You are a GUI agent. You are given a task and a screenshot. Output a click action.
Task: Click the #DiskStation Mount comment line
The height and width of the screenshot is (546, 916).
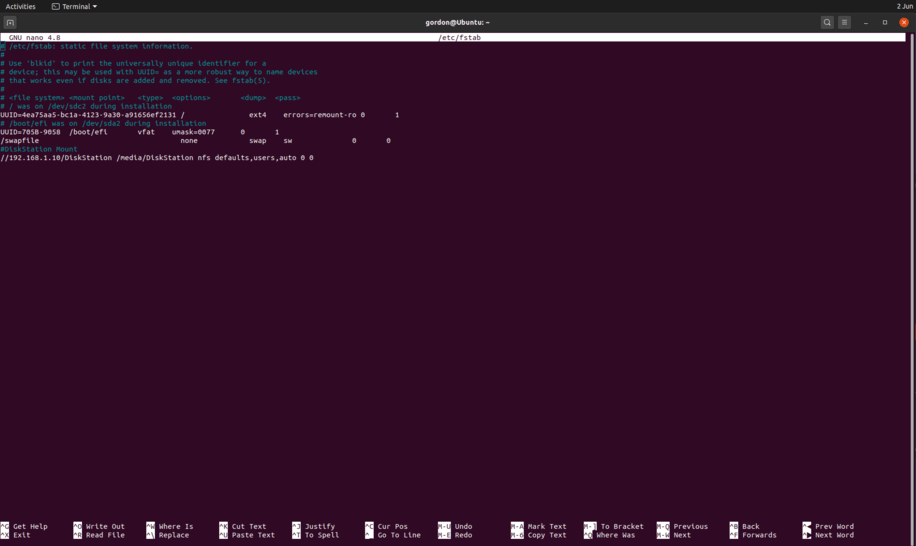click(39, 149)
